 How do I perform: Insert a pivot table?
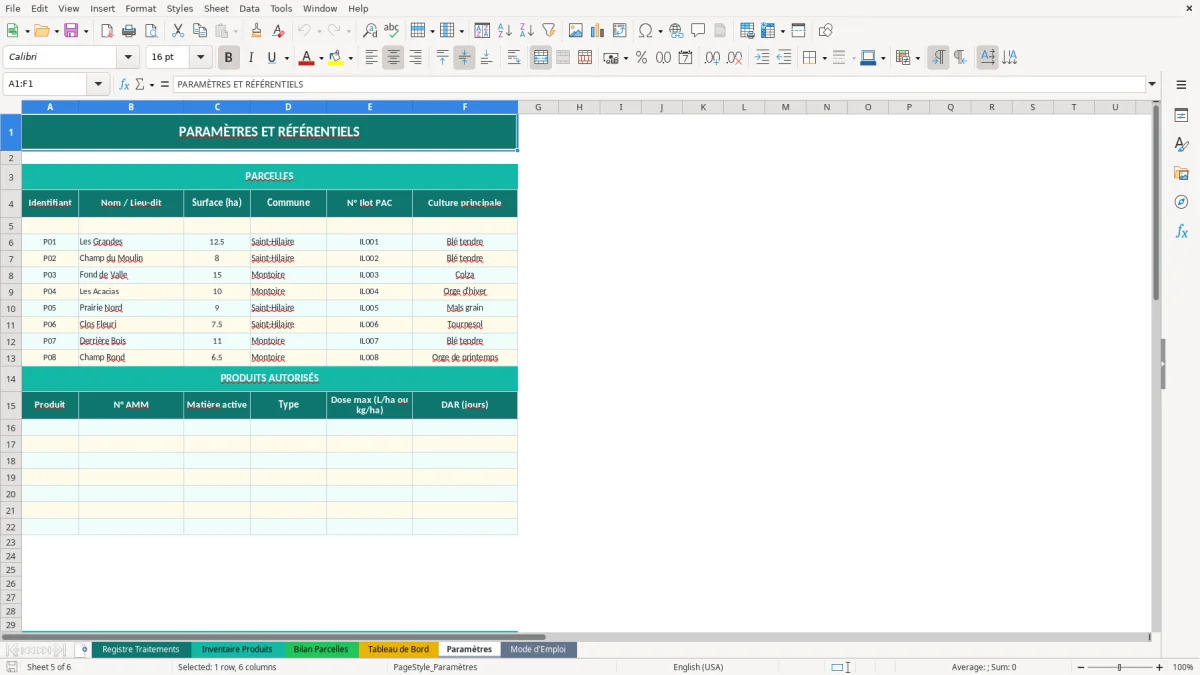[x=620, y=31]
